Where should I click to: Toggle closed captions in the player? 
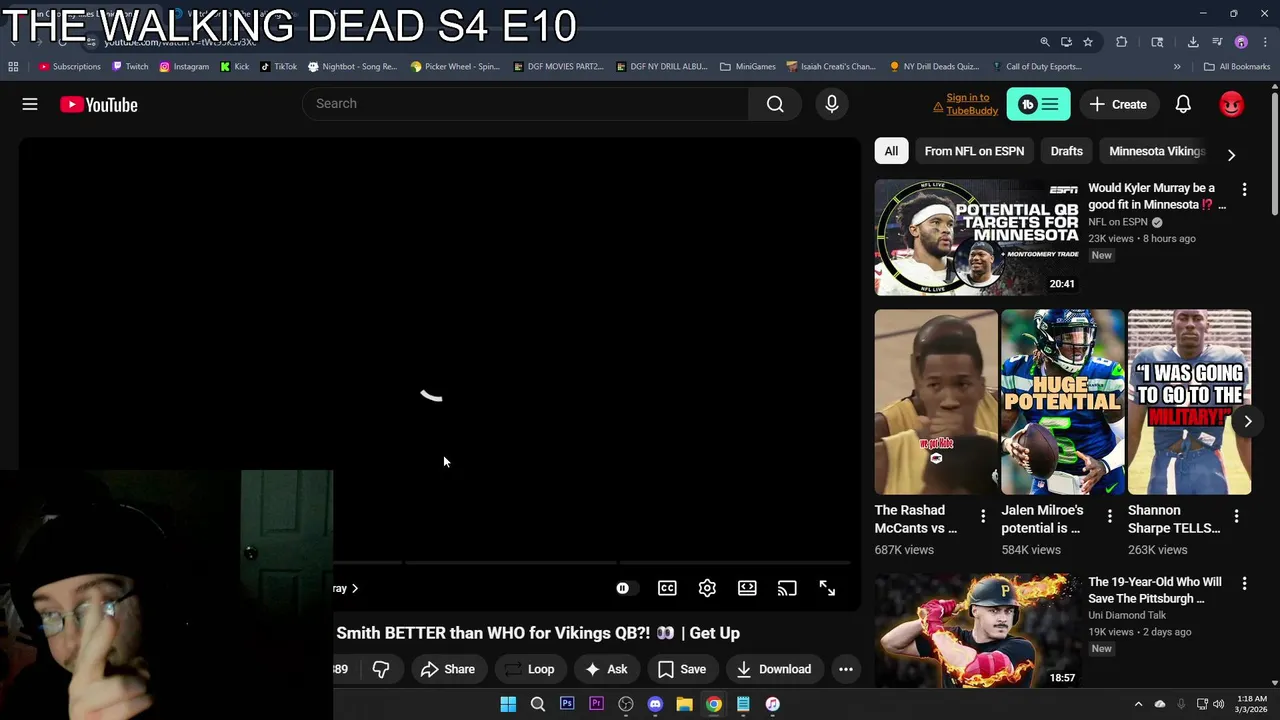click(x=667, y=588)
